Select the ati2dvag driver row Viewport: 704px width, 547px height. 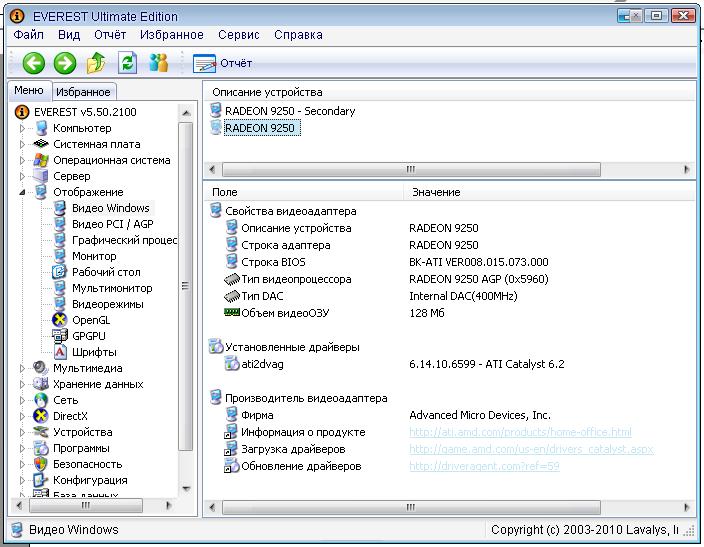tap(449, 364)
